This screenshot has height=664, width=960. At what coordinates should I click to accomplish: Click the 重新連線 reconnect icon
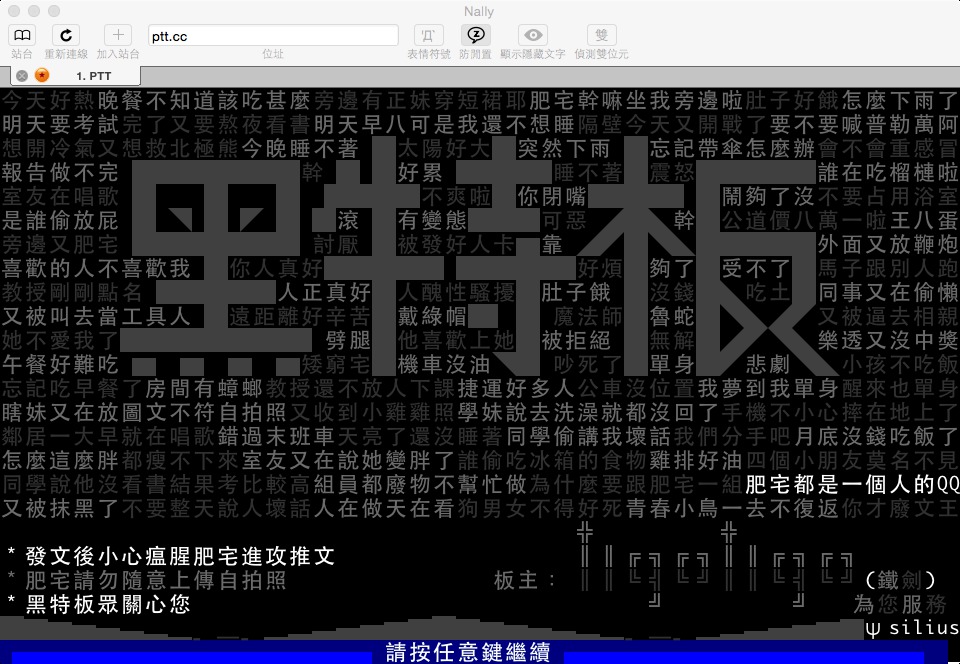click(66, 35)
